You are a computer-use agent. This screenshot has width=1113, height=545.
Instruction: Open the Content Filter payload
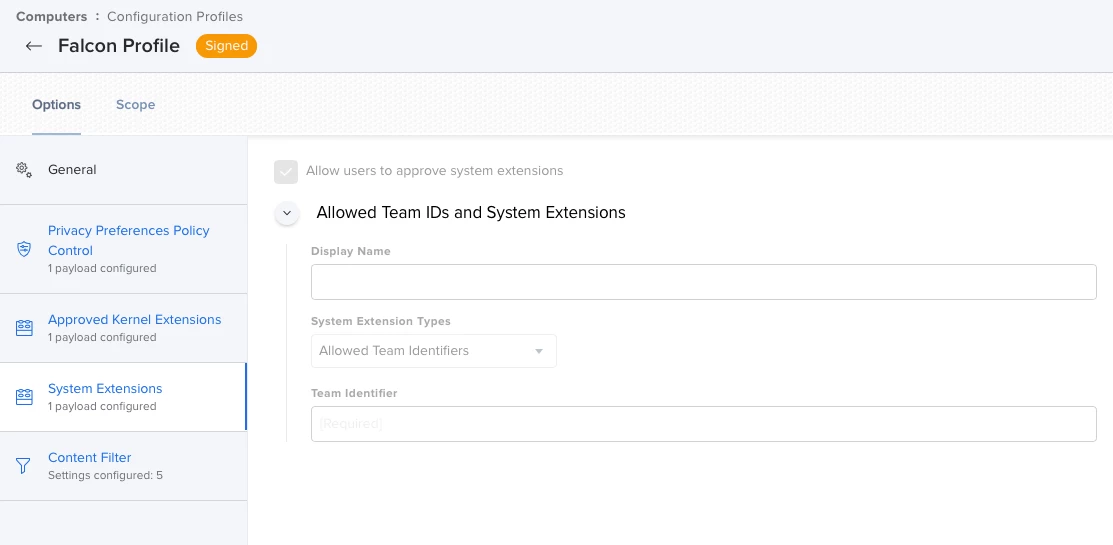(x=124, y=466)
